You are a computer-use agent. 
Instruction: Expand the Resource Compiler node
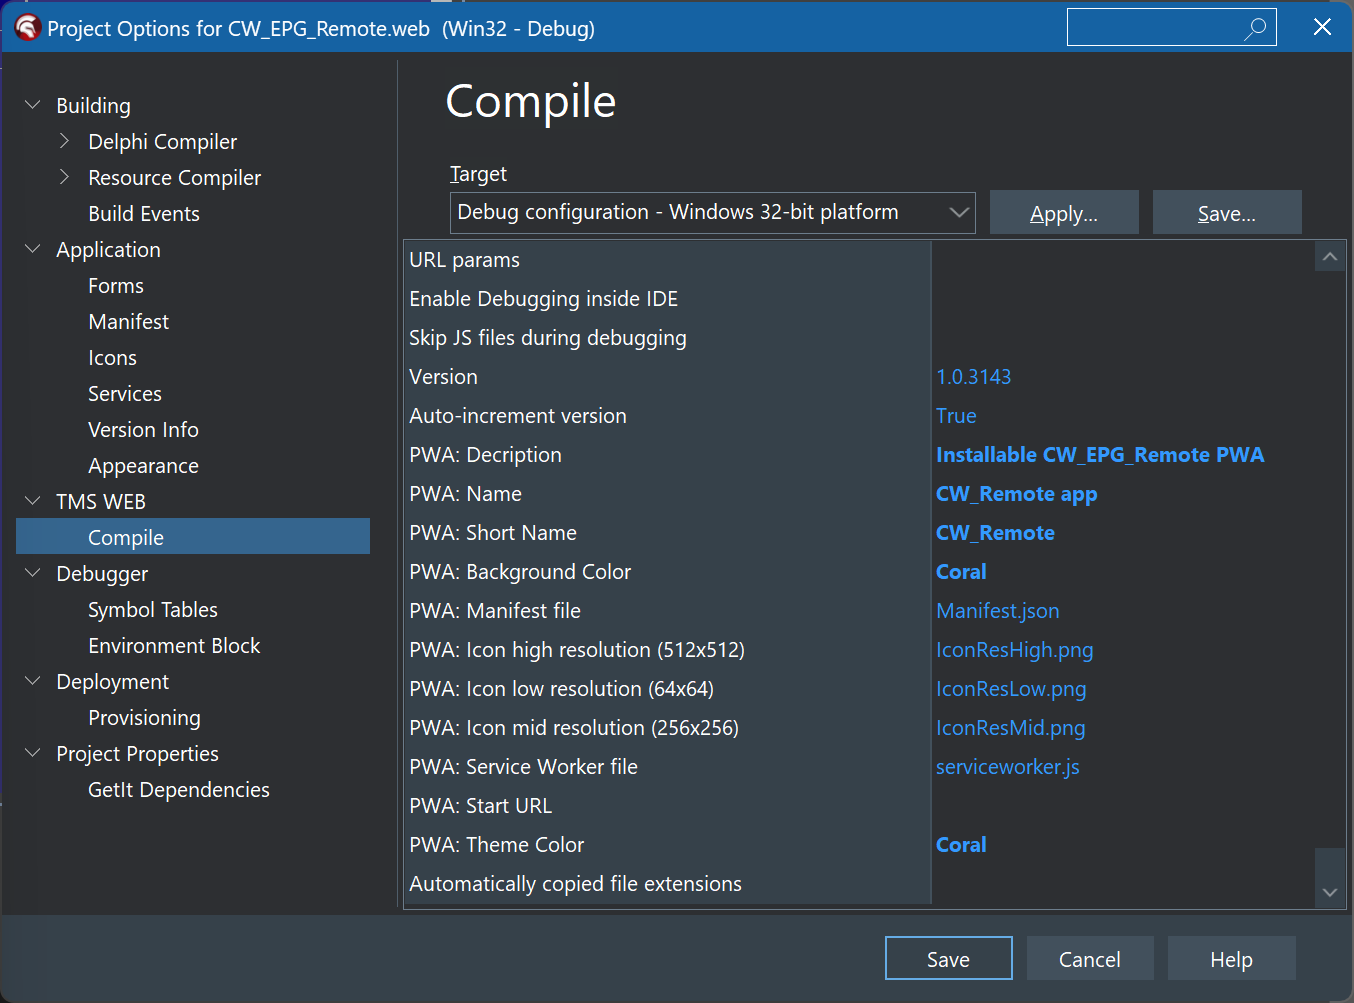(65, 177)
